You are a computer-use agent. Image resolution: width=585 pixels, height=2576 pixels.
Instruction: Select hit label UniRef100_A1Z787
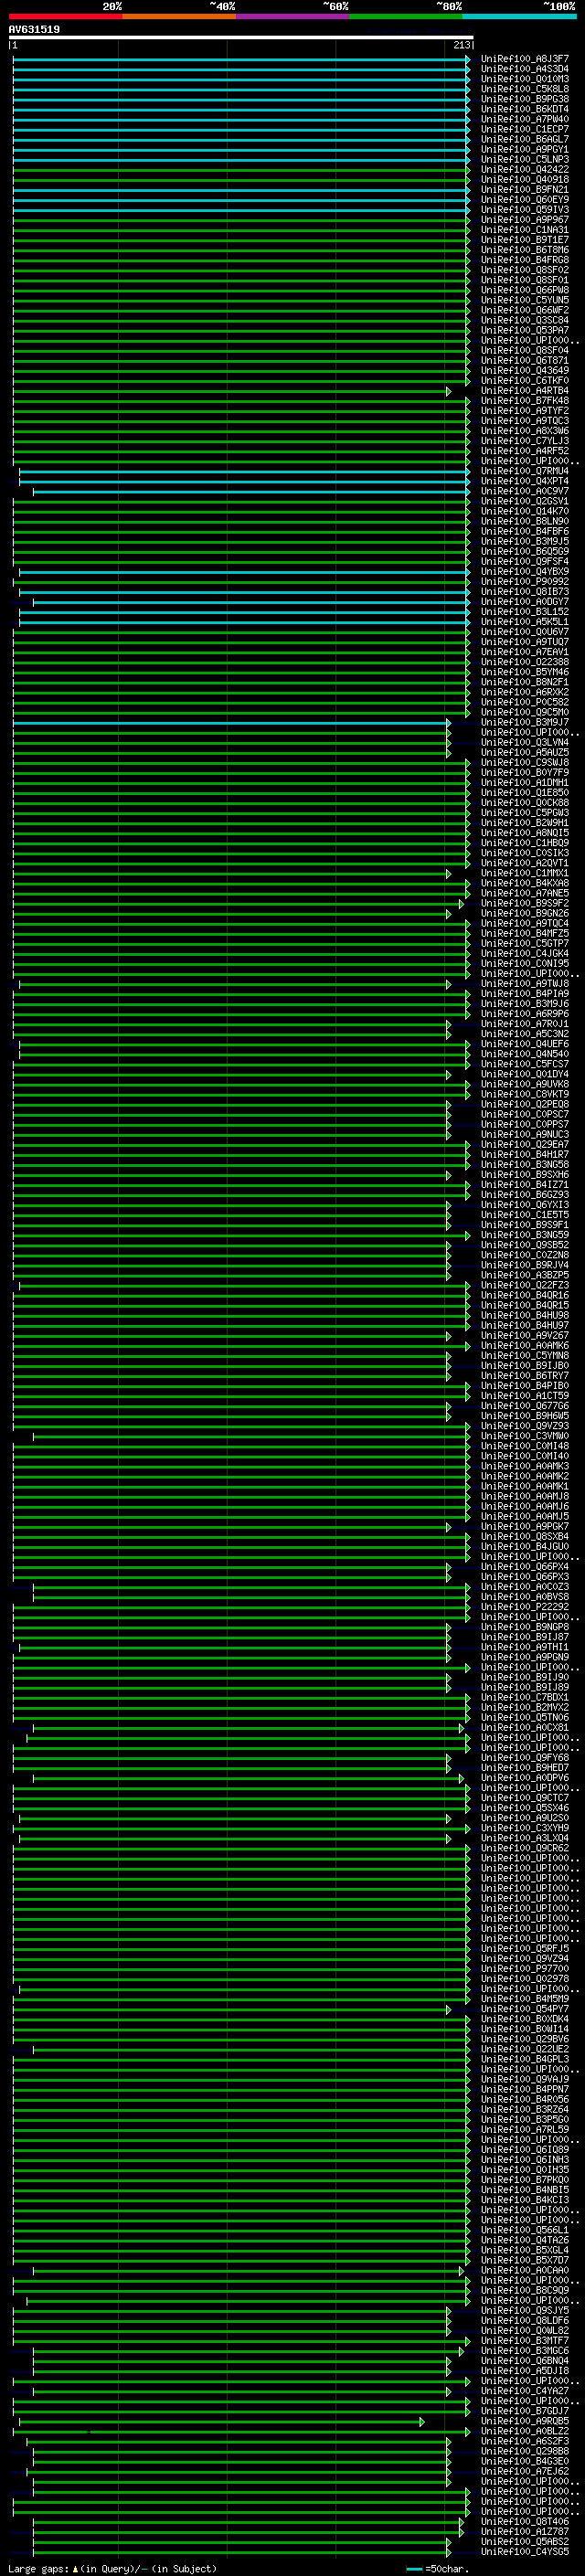[525, 2532]
